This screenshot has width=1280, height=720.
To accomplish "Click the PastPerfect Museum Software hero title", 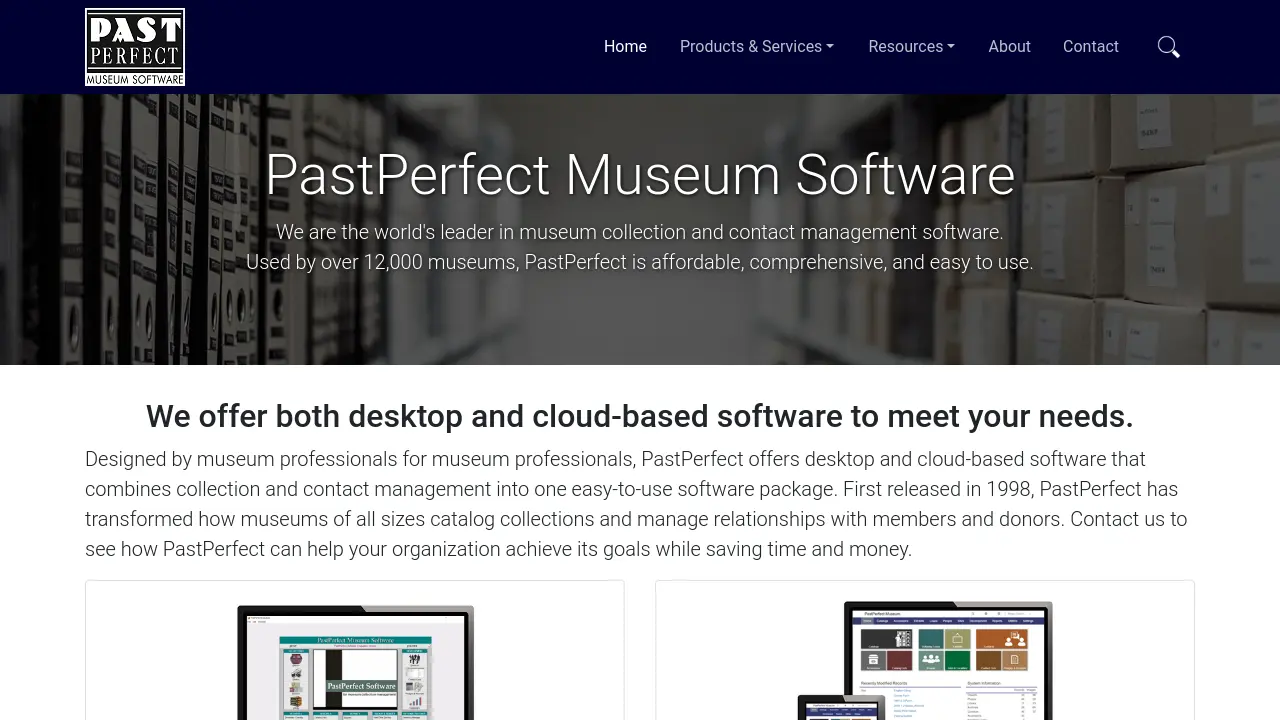I will [x=640, y=175].
